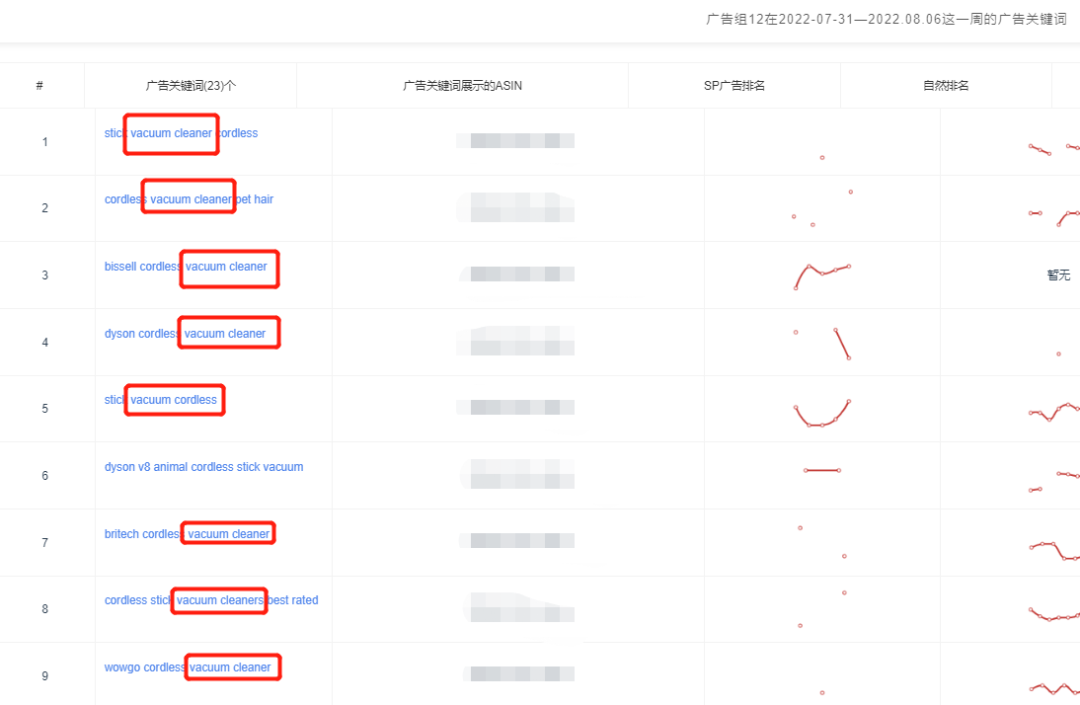Click row number 4
Image resolution: width=1080 pixels, height=705 pixels.
(45, 342)
